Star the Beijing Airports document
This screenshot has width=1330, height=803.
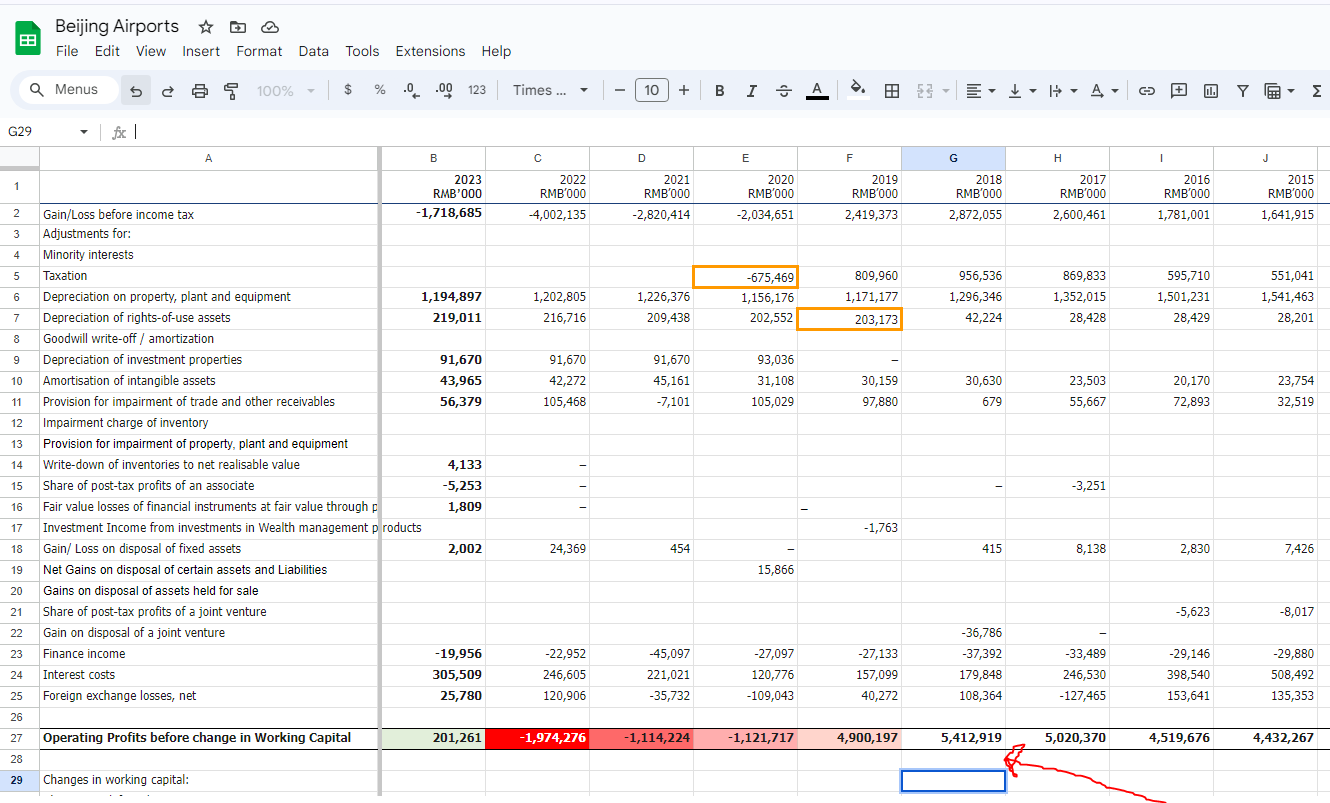pos(206,27)
